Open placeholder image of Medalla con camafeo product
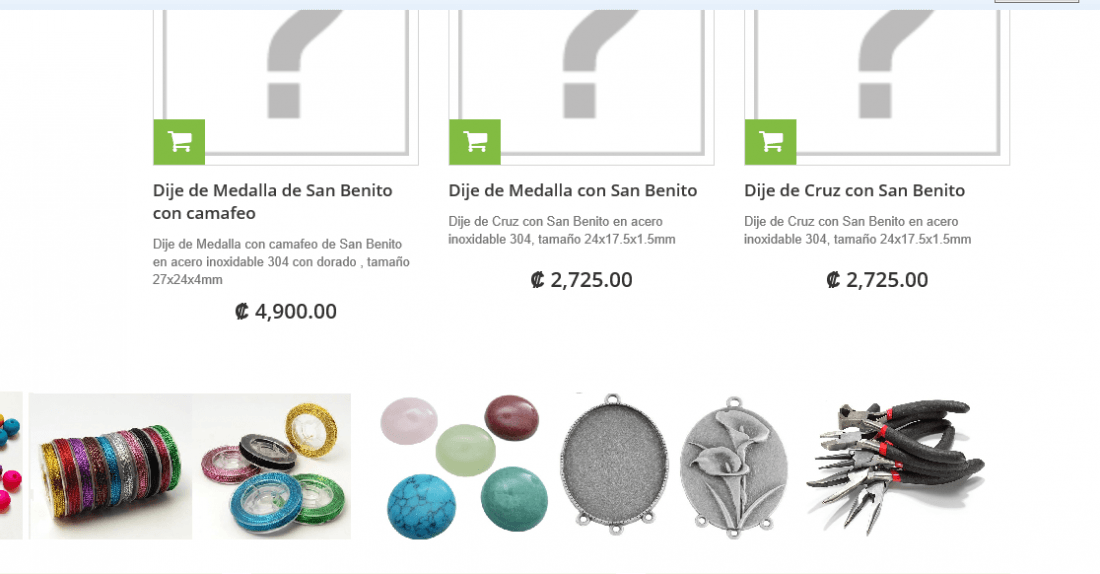This screenshot has height=574, width=1100. [286, 83]
